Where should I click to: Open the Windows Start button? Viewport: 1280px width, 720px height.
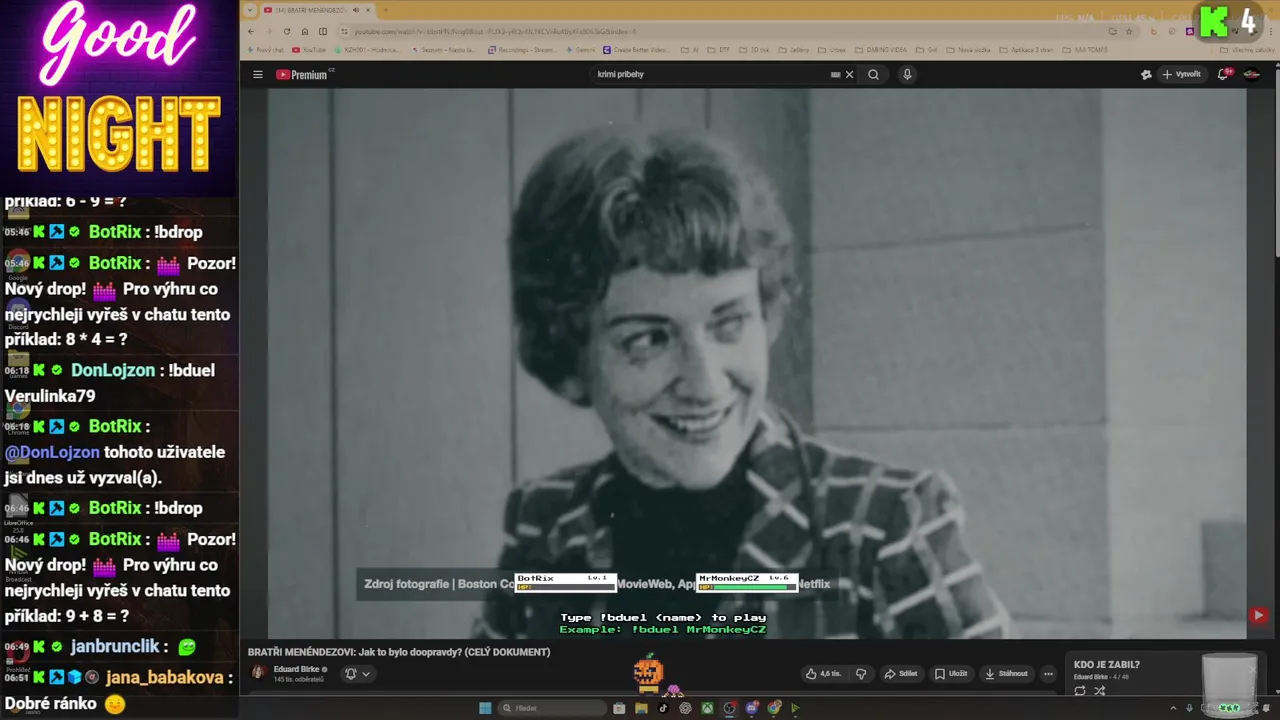click(x=485, y=708)
